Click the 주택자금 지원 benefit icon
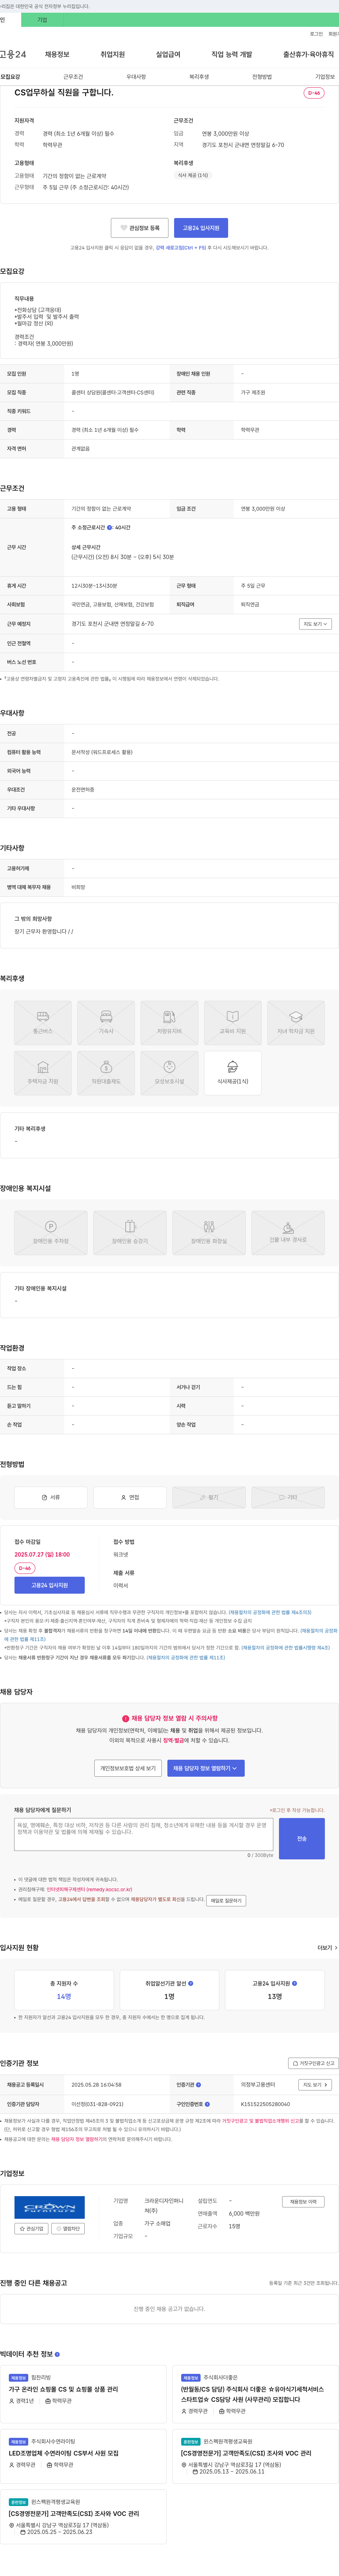Screen dimensions: 339x2576 [x=43, y=1073]
